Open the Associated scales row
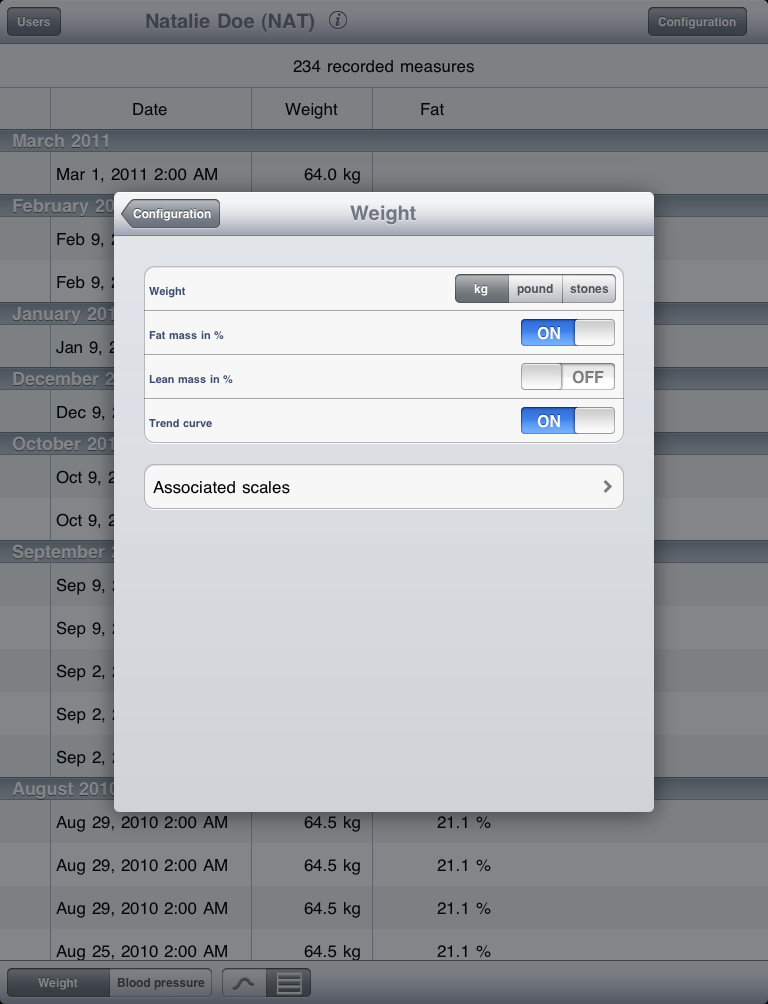The width and height of the screenshot is (768, 1004). pyautogui.click(x=384, y=487)
